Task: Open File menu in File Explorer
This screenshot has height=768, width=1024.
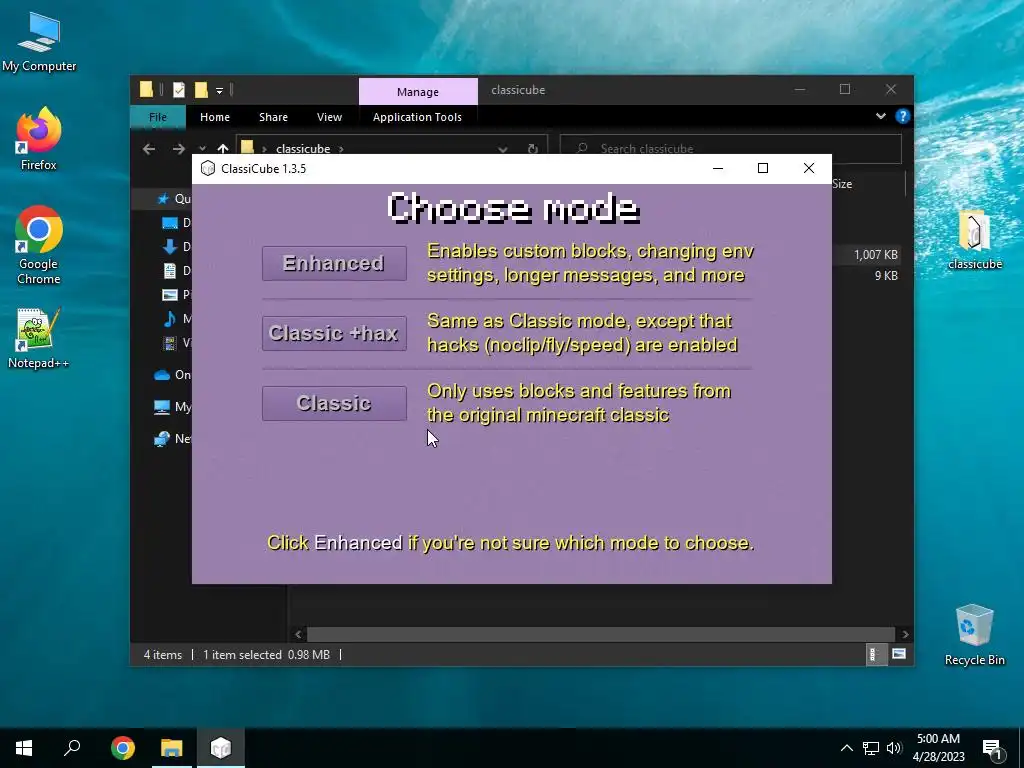Action: click(158, 117)
